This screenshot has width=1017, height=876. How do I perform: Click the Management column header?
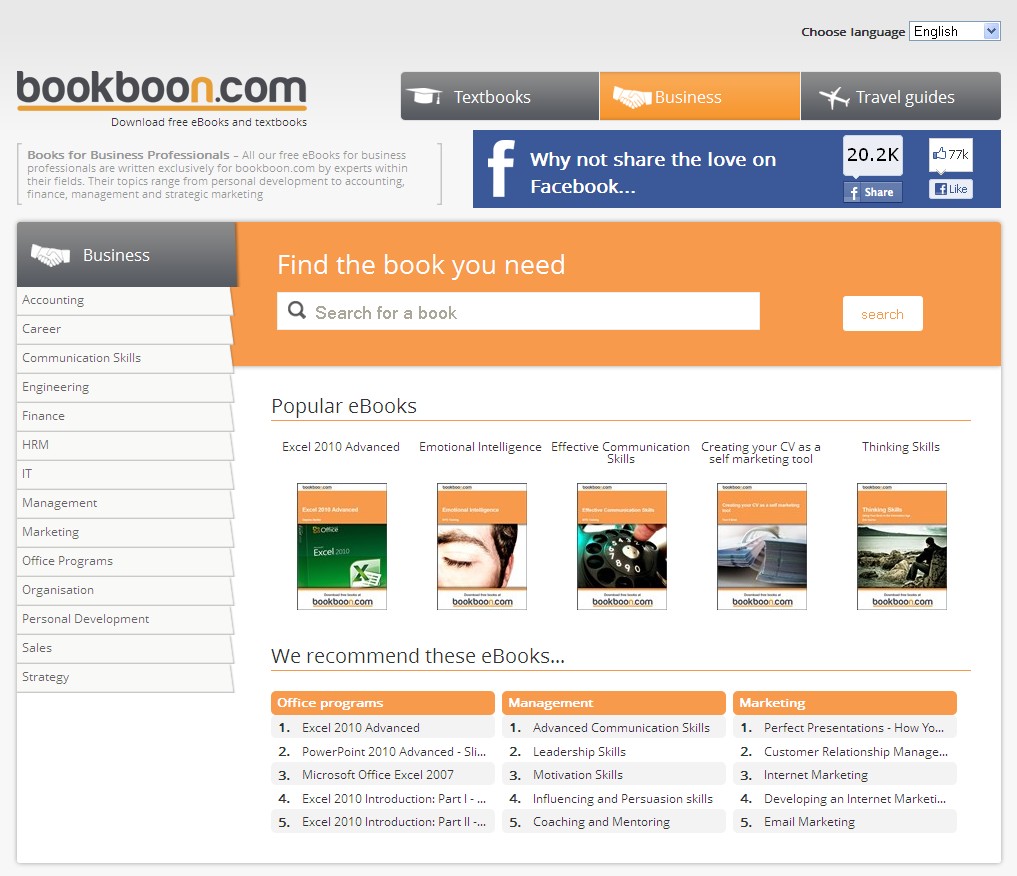tap(614, 703)
